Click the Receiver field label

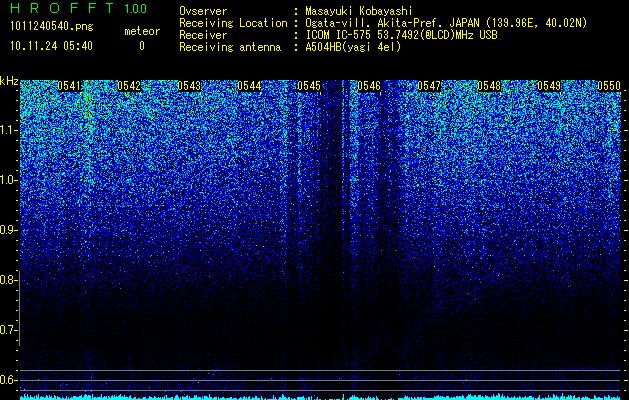[x=203, y=35]
